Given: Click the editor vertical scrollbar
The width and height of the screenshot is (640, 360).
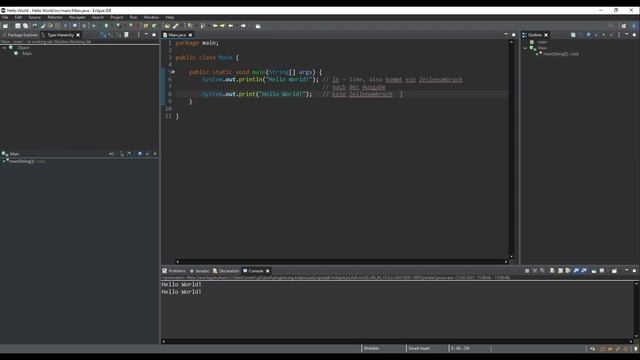Looking at the screenshot, I should point(511,149).
